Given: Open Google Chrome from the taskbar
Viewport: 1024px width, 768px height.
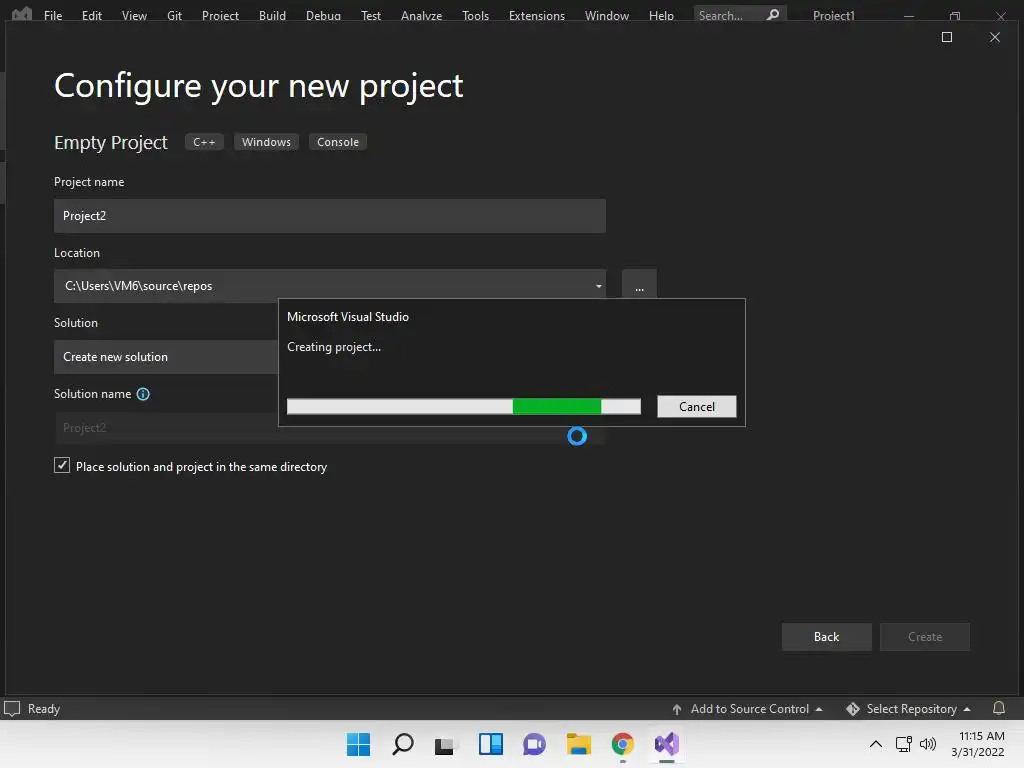Looking at the screenshot, I should click(622, 744).
